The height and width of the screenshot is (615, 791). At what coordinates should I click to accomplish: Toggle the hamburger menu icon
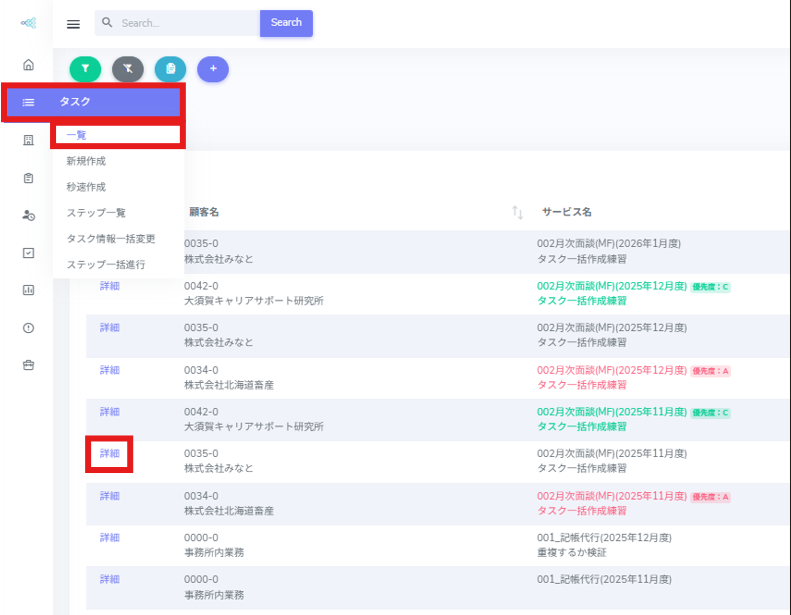coord(73,24)
